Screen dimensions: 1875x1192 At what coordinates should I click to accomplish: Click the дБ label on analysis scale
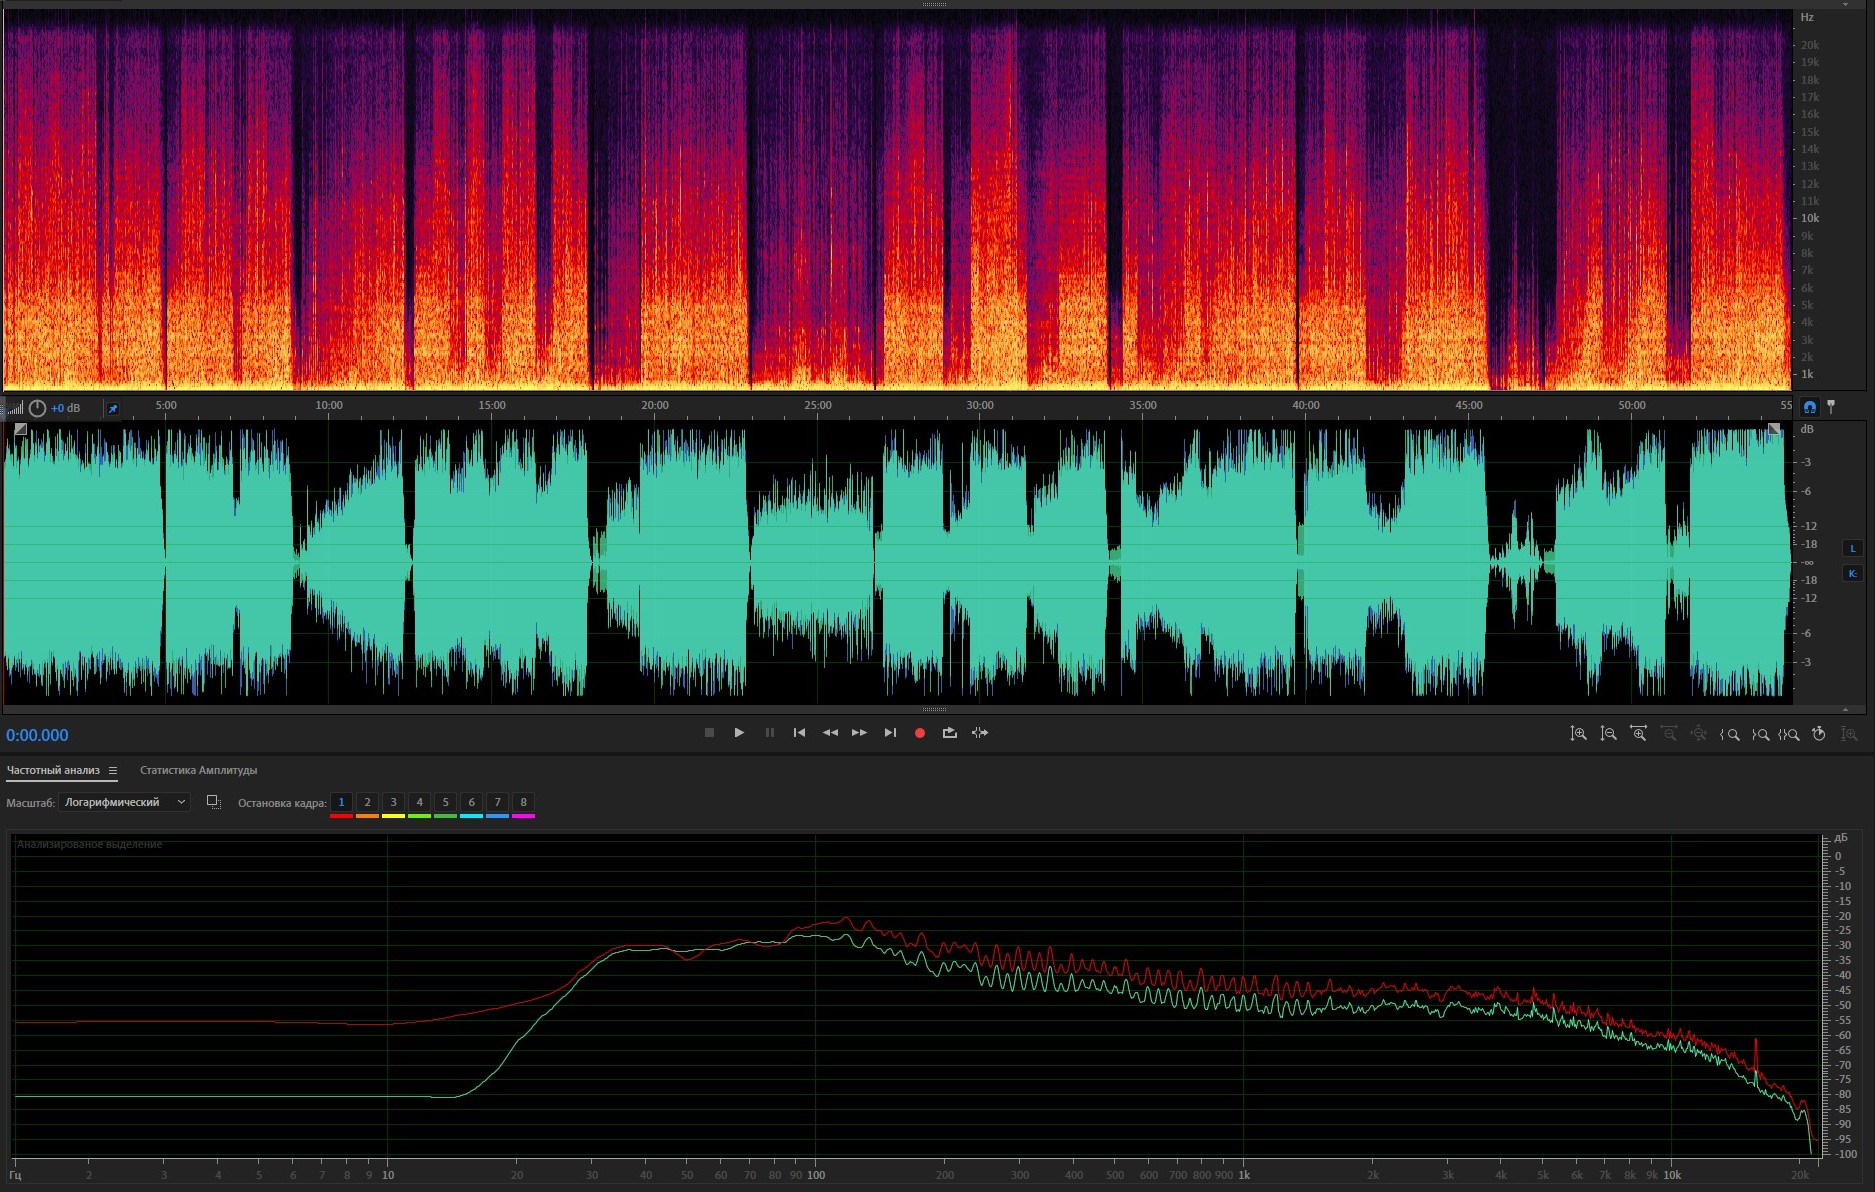click(1841, 838)
